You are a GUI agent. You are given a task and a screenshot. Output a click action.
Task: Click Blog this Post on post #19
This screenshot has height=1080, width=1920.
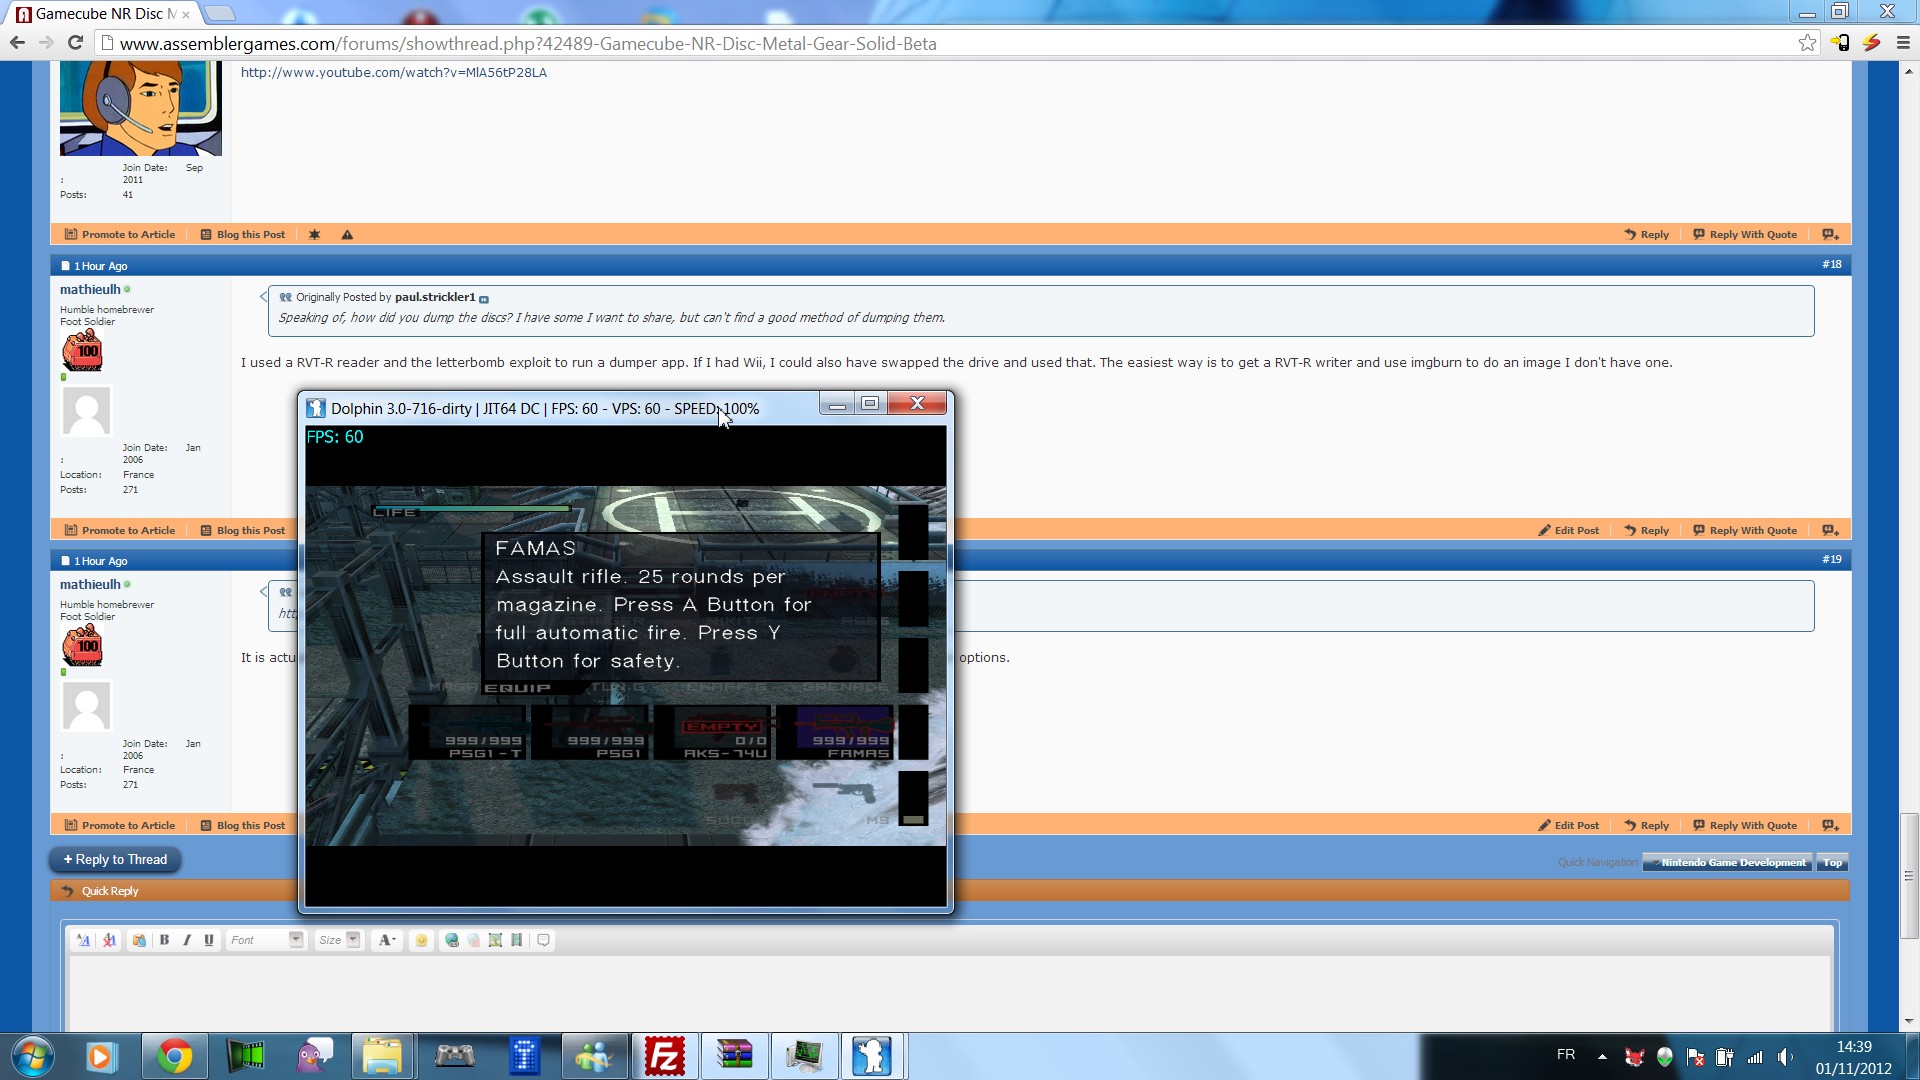coord(243,825)
